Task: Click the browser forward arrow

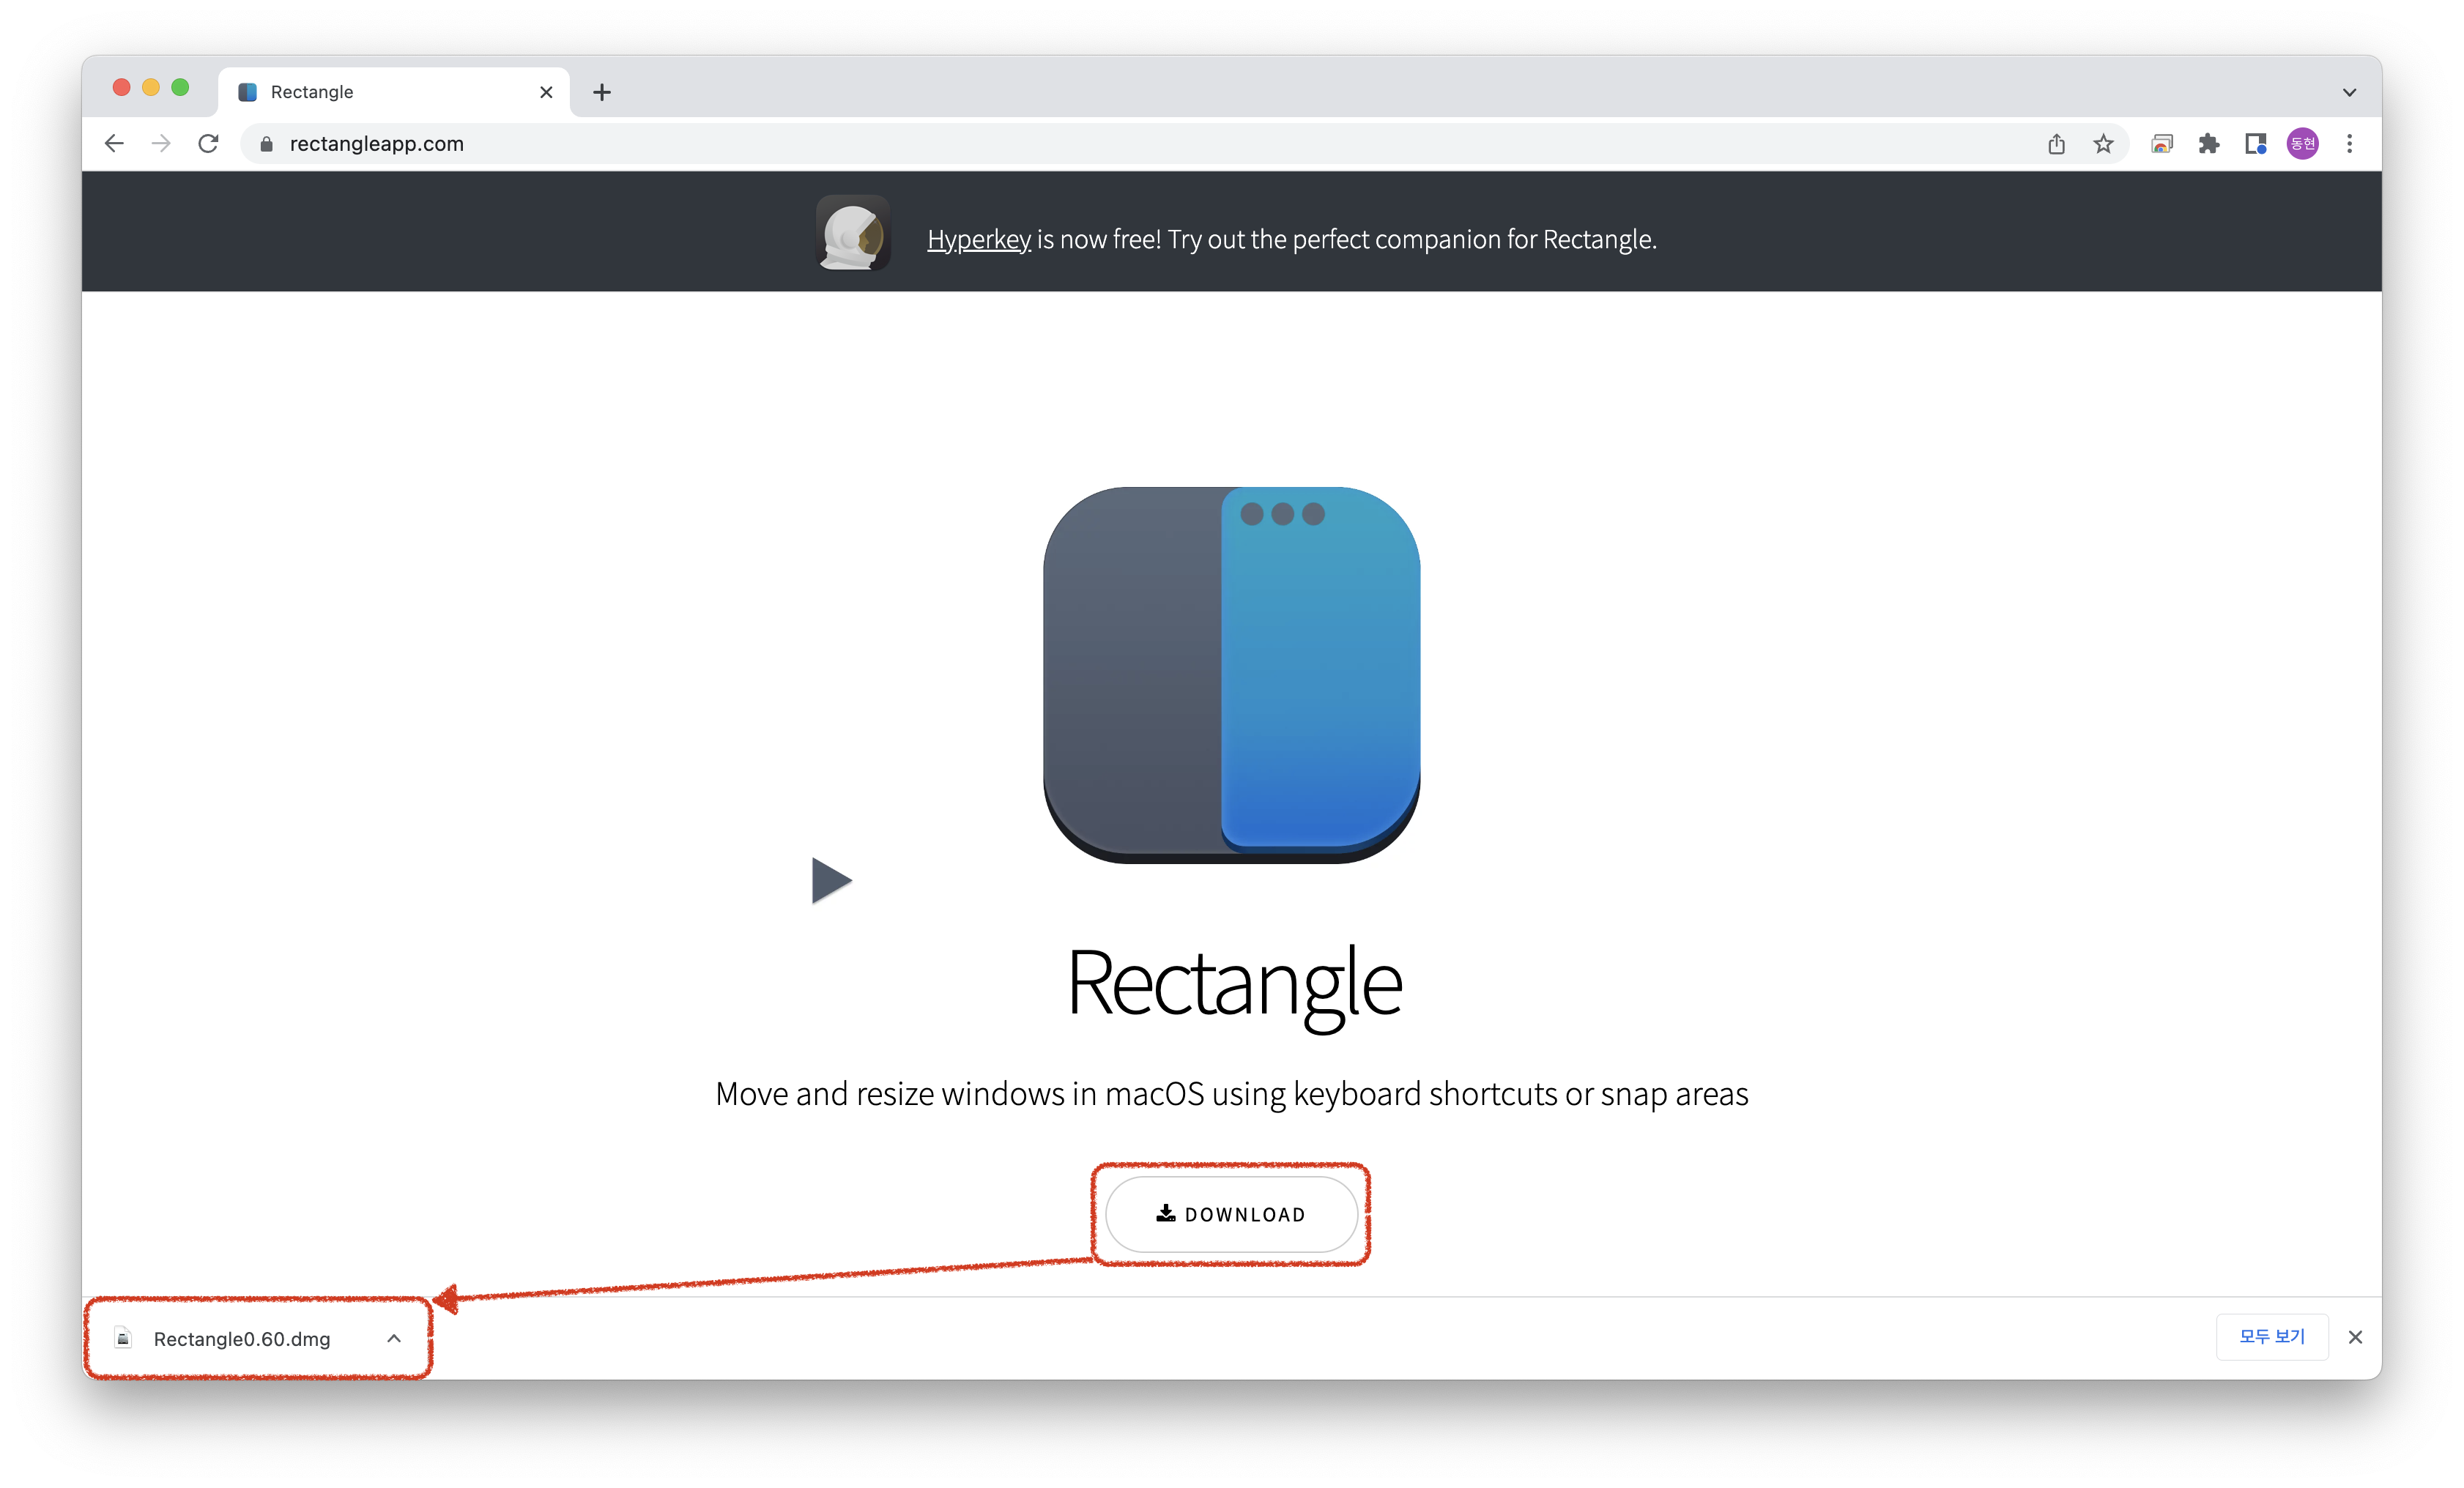Action: point(161,144)
